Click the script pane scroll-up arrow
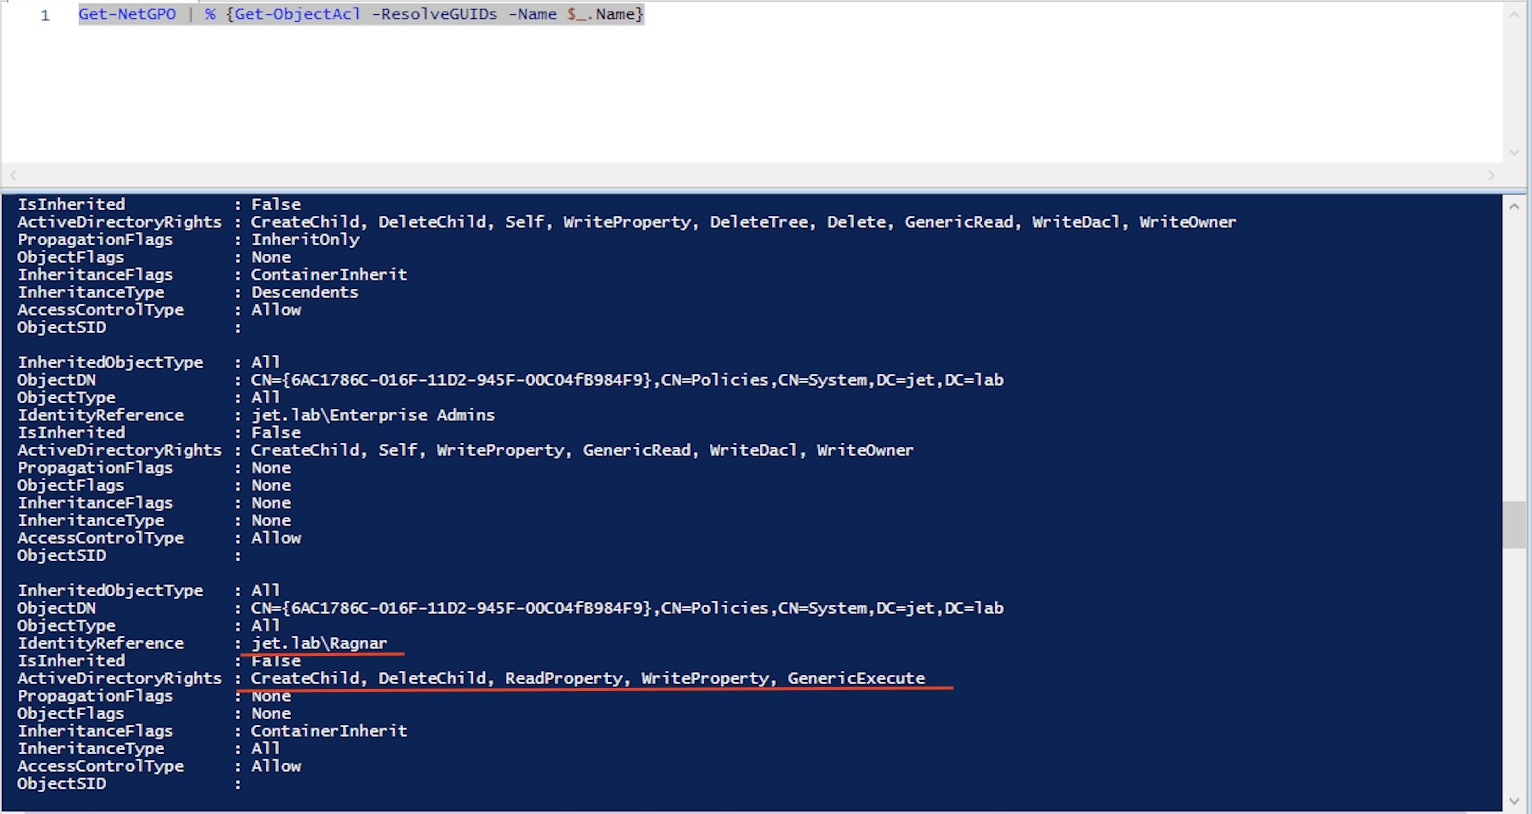1532x814 pixels. [1514, 13]
